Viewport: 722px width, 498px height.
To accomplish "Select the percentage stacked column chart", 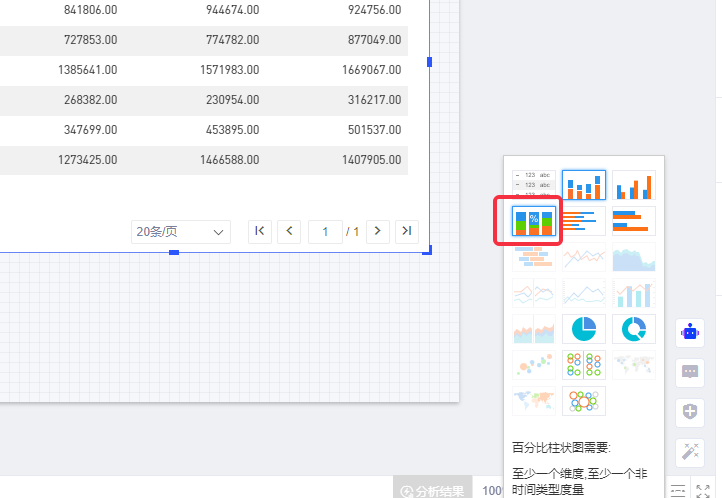I will pos(533,219).
